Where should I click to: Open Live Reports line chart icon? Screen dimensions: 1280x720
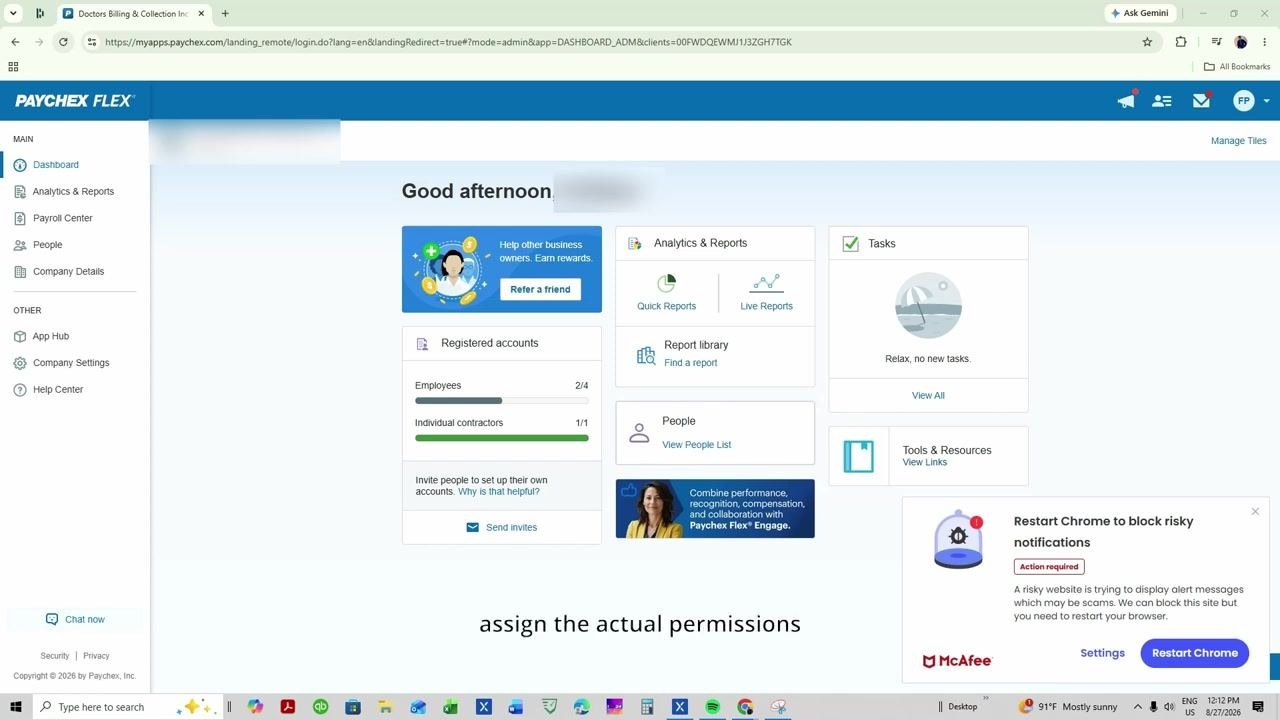coord(766,283)
